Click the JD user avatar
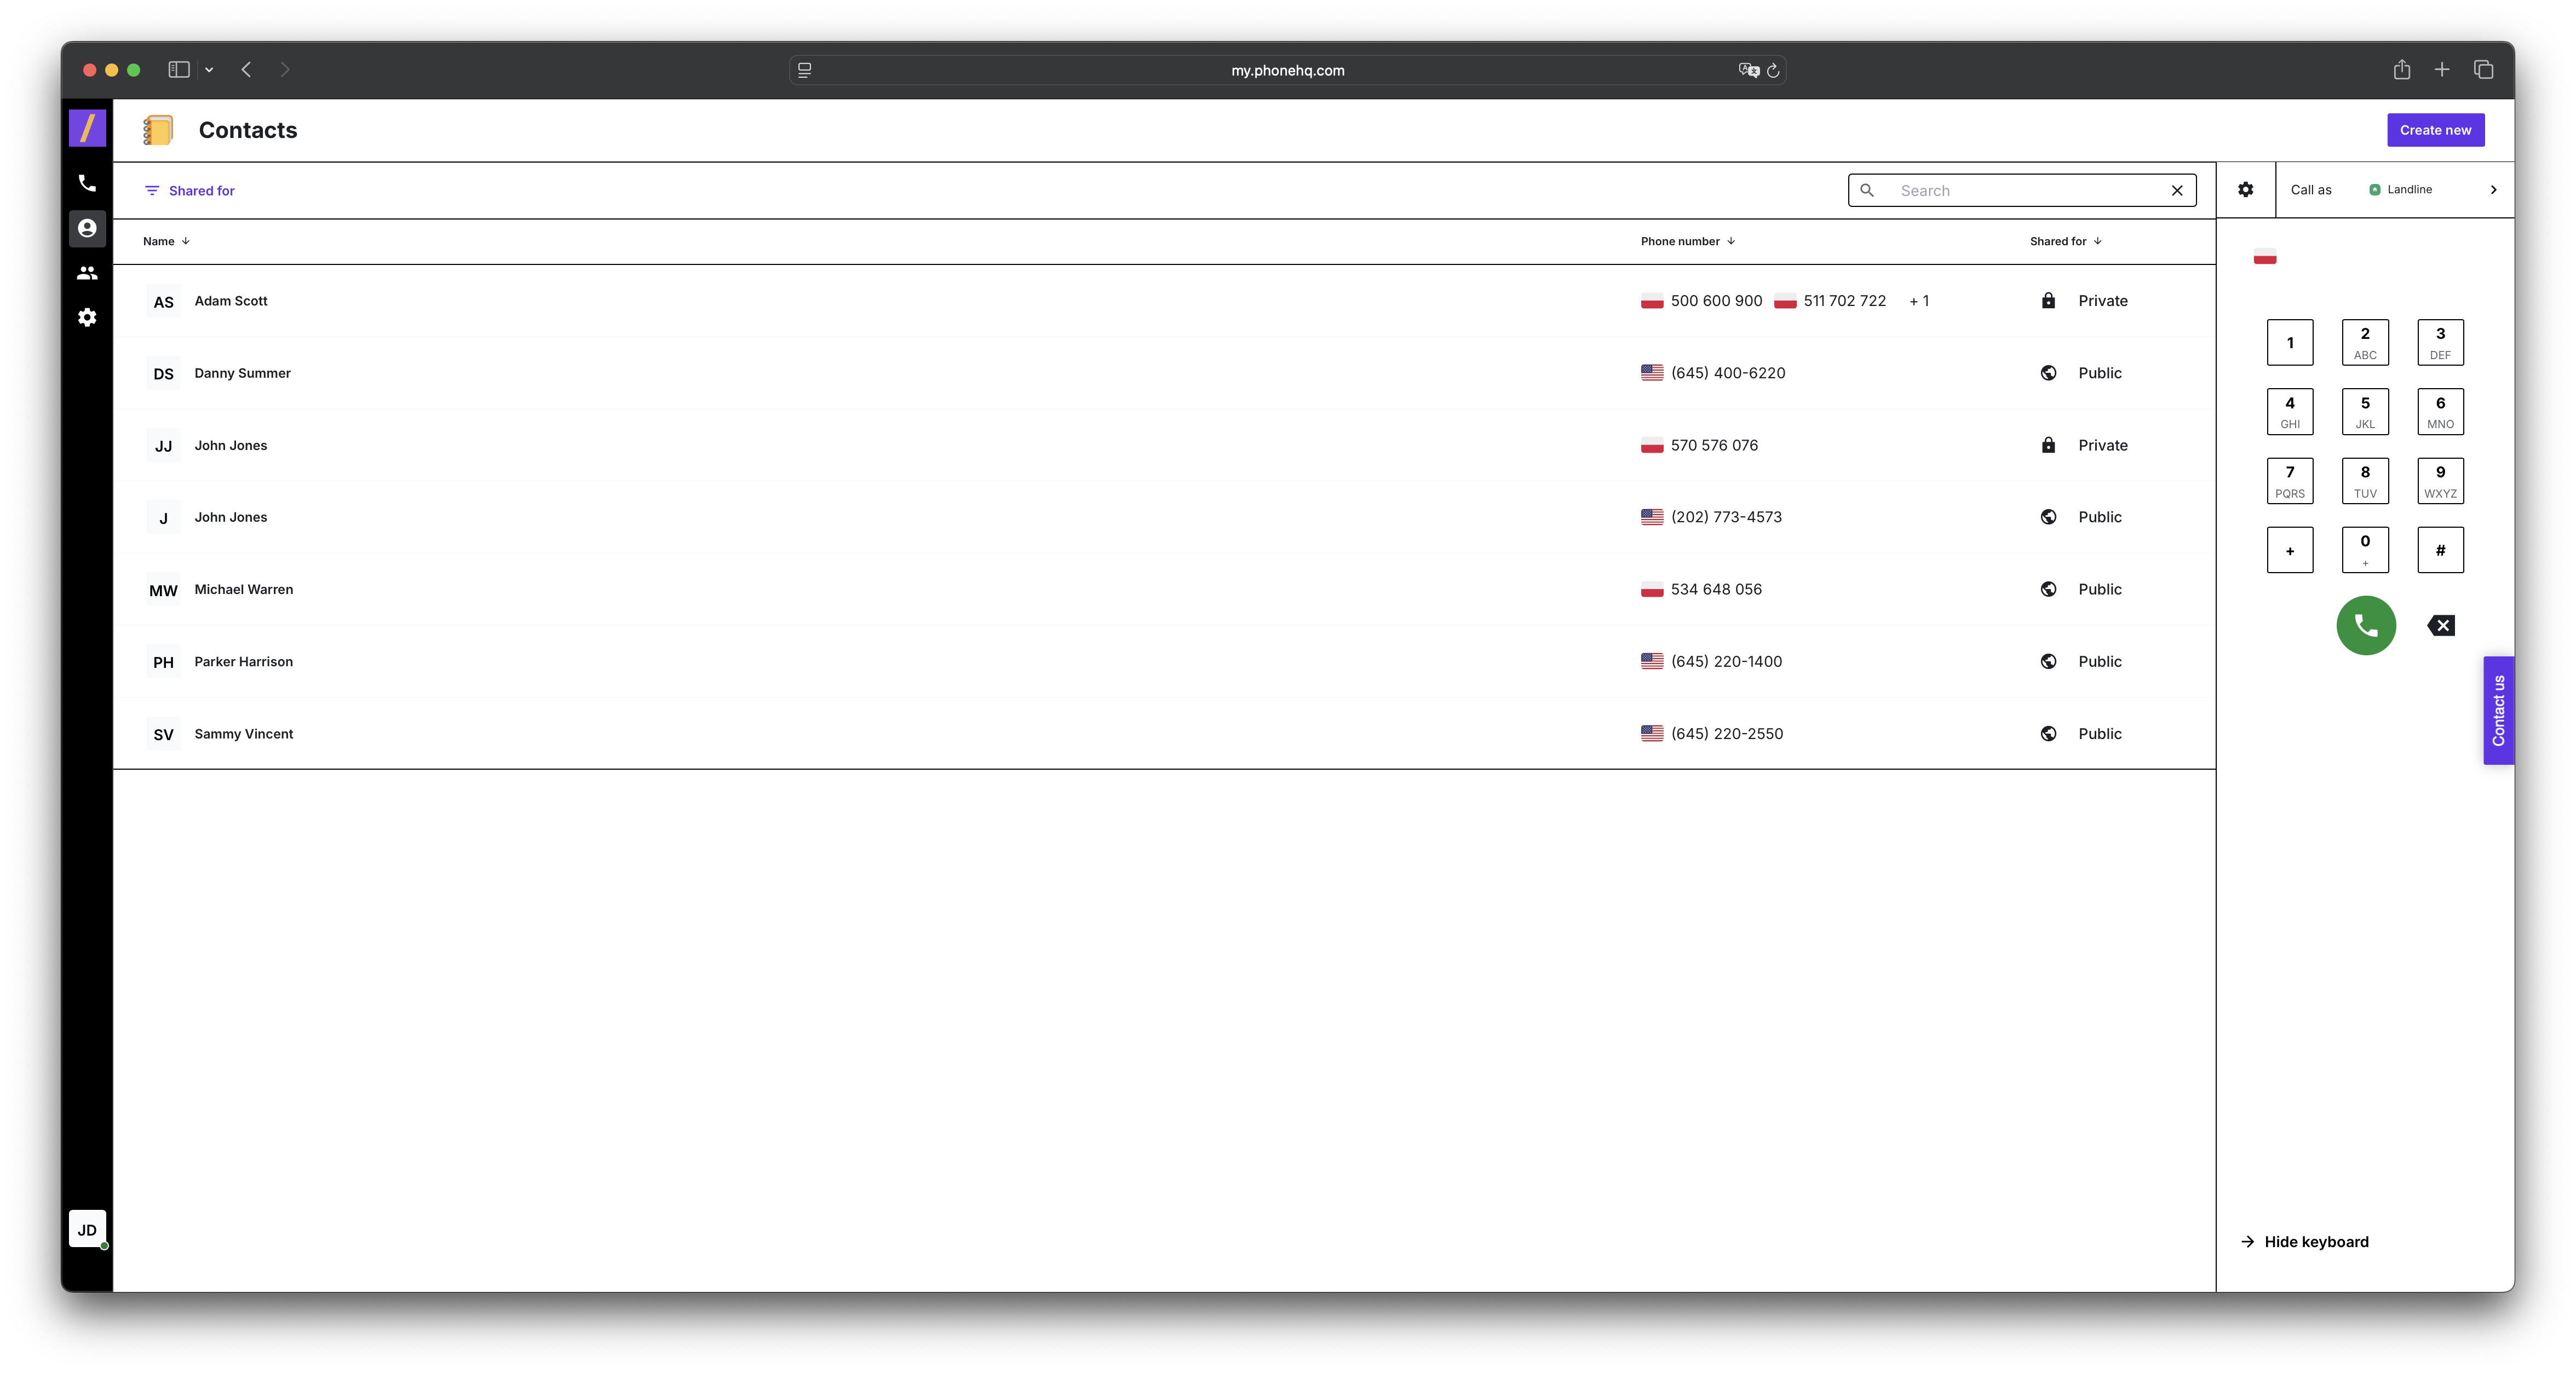This screenshot has width=2576, height=1373. click(87, 1229)
